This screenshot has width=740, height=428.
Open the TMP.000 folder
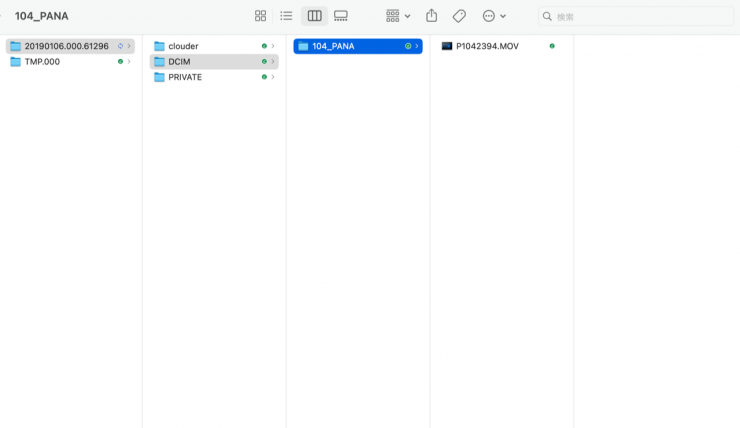pyautogui.click(x=42, y=62)
